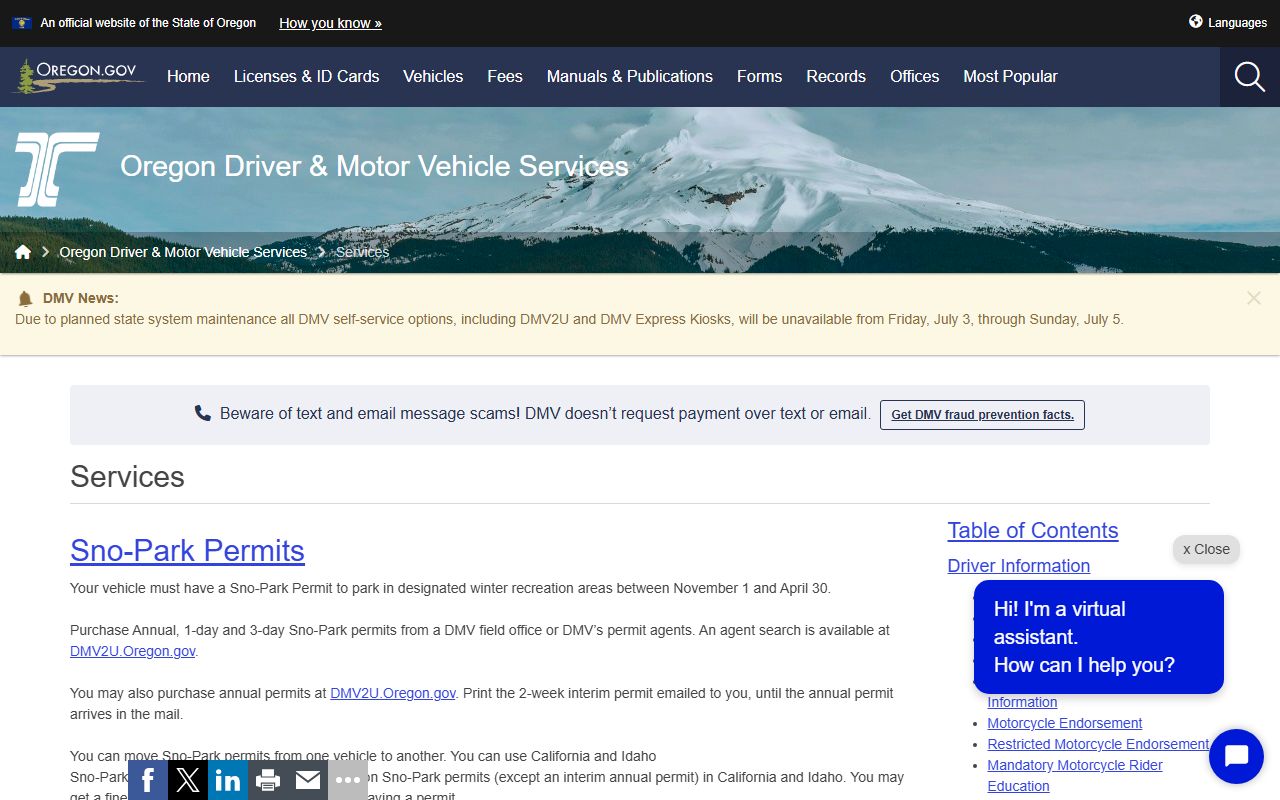Viewport: 1280px width, 800px height.
Task: Click the 'Oregon Driver & Motor Vehicle Services' banner title
Action: pyautogui.click(x=374, y=166)
